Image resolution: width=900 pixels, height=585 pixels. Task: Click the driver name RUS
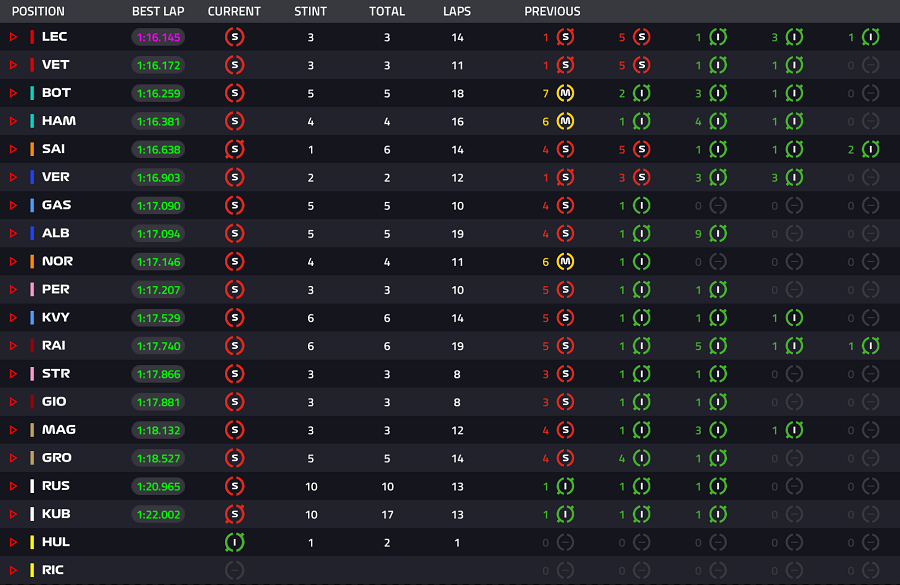[x=56, y=486]
